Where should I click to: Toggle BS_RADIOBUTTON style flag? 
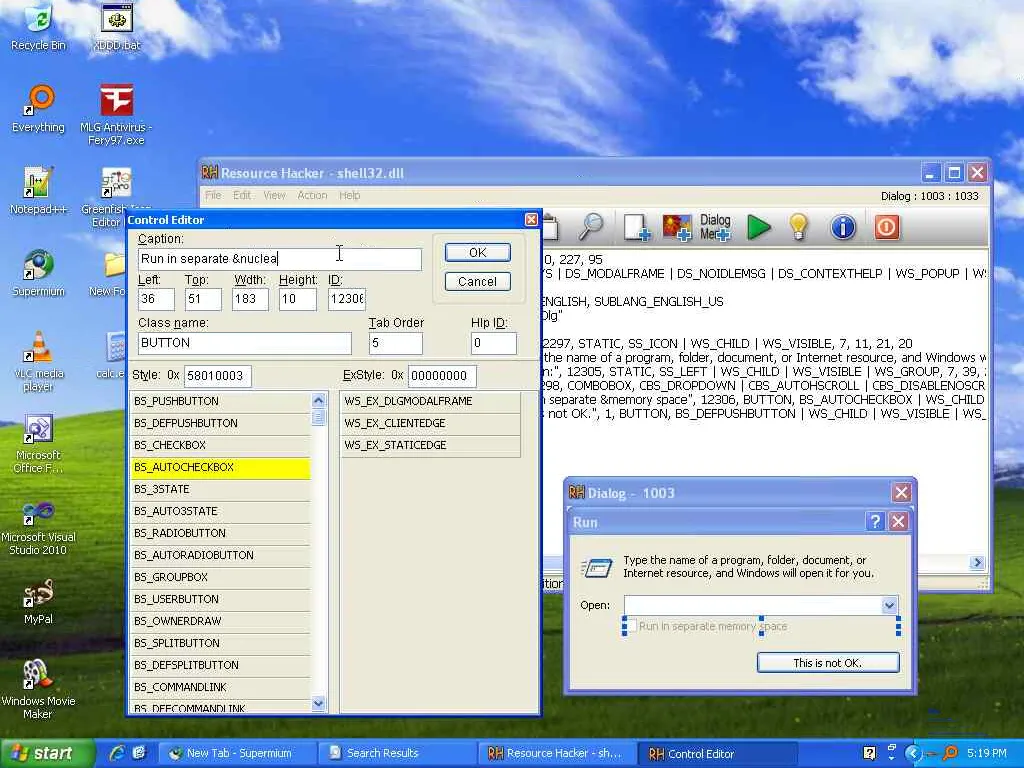(221, 533)
